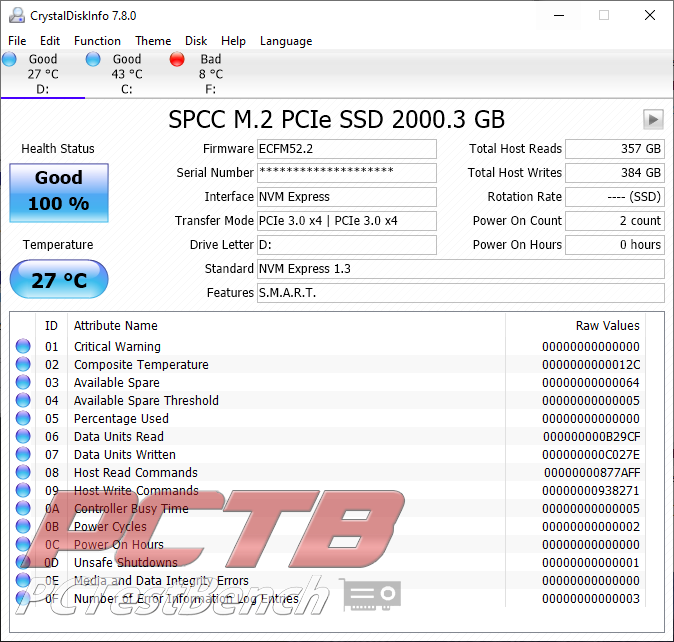Click the Good 100 % health status button

59,193
